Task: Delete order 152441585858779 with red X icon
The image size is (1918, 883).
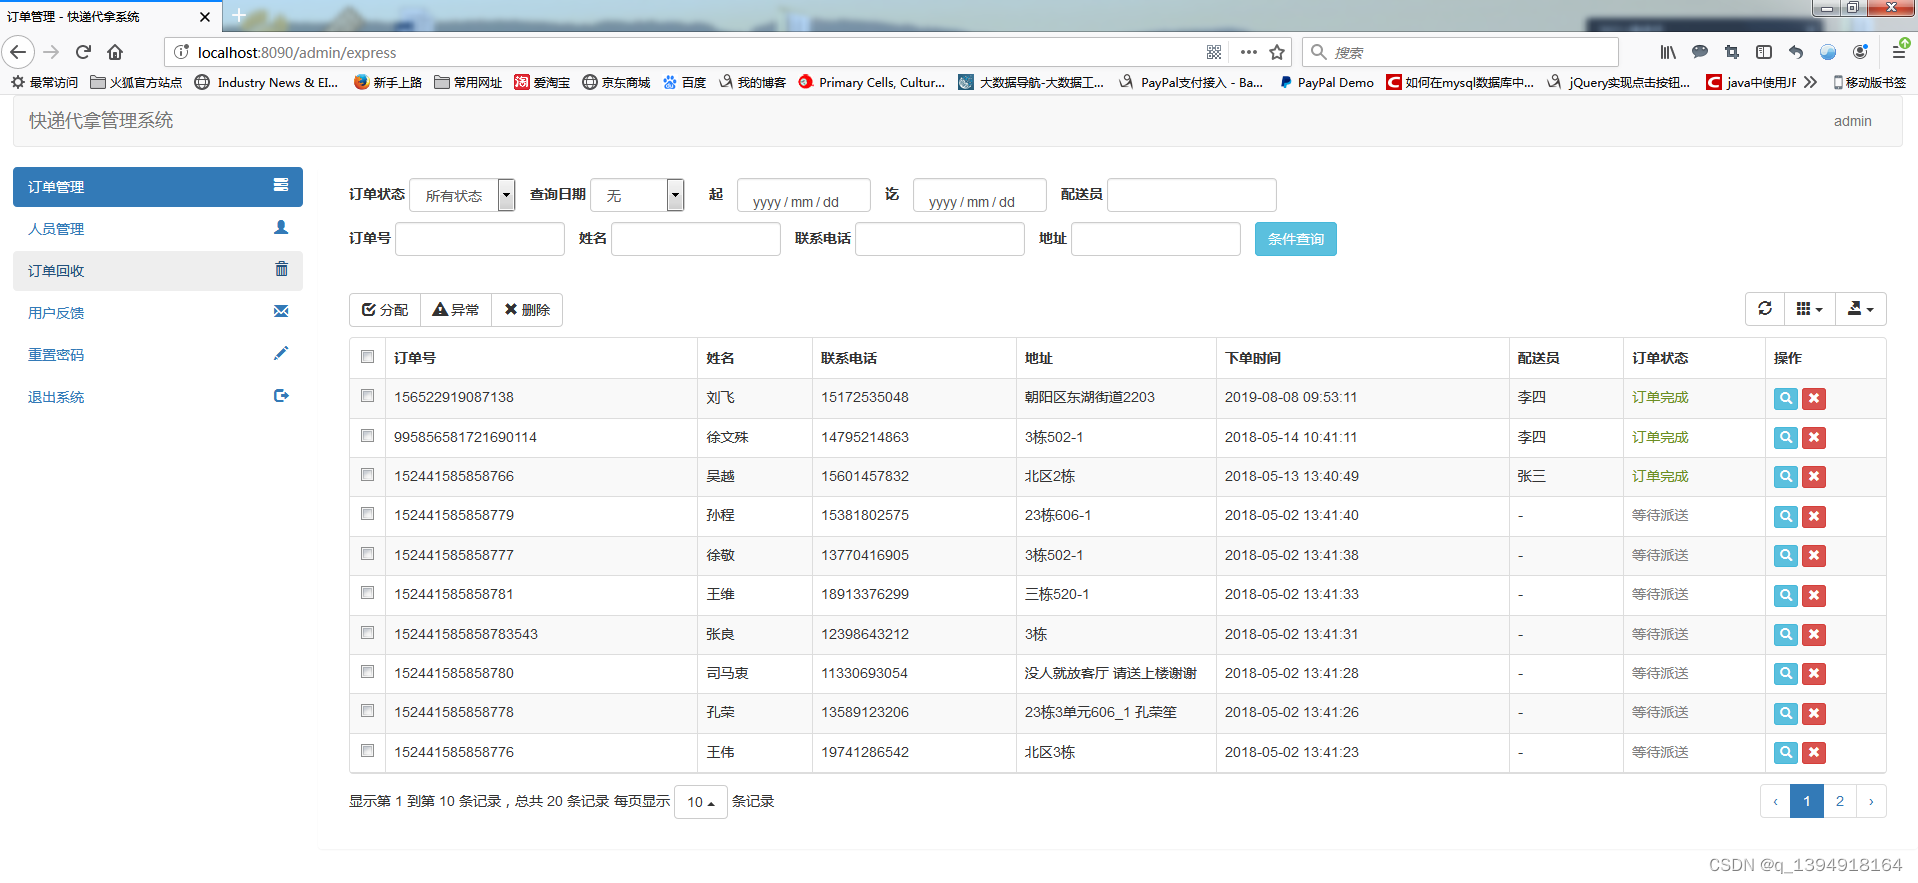Action: point(1814,516)
